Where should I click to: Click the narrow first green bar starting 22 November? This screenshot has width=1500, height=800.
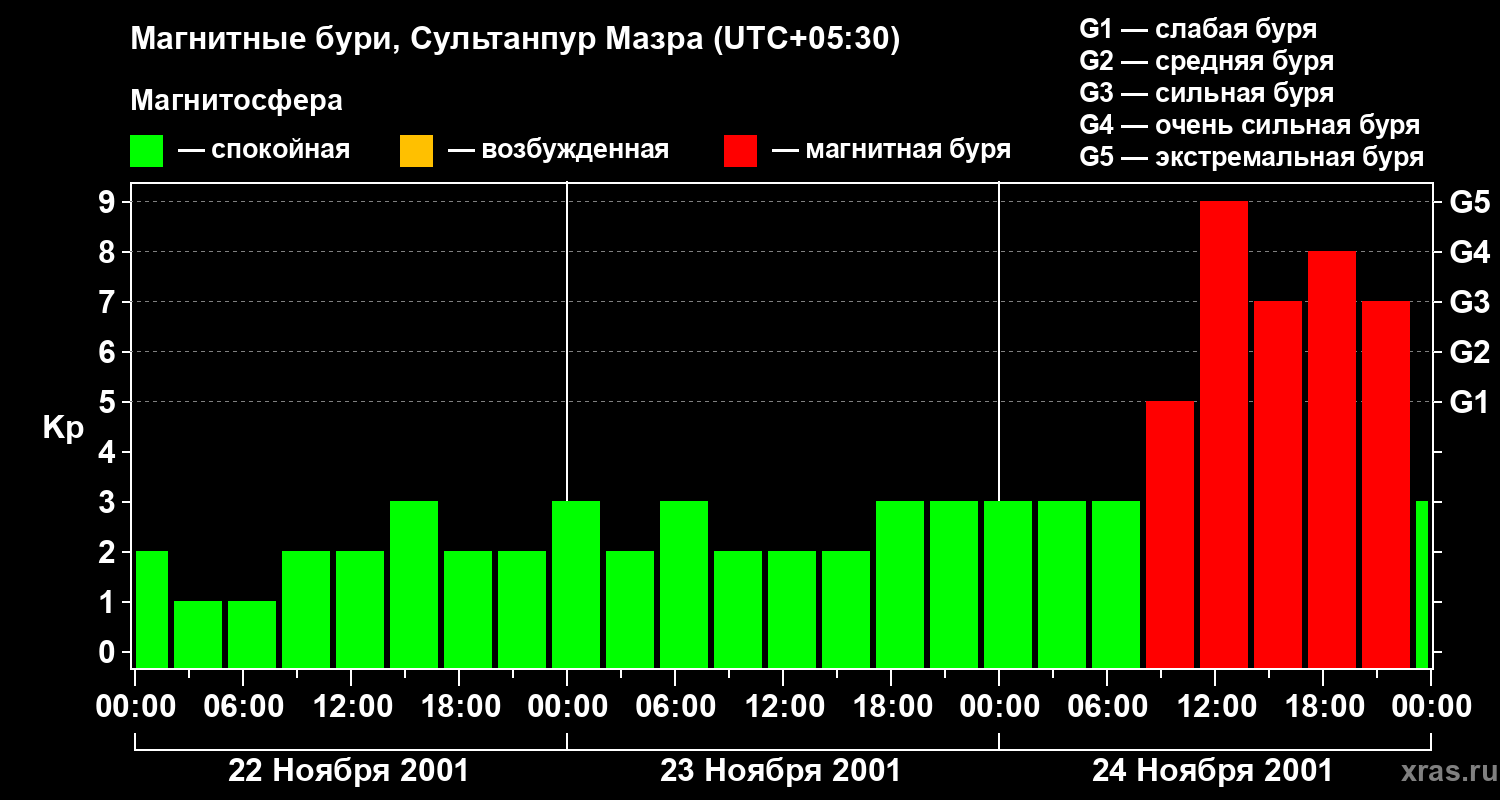point(152,610)
